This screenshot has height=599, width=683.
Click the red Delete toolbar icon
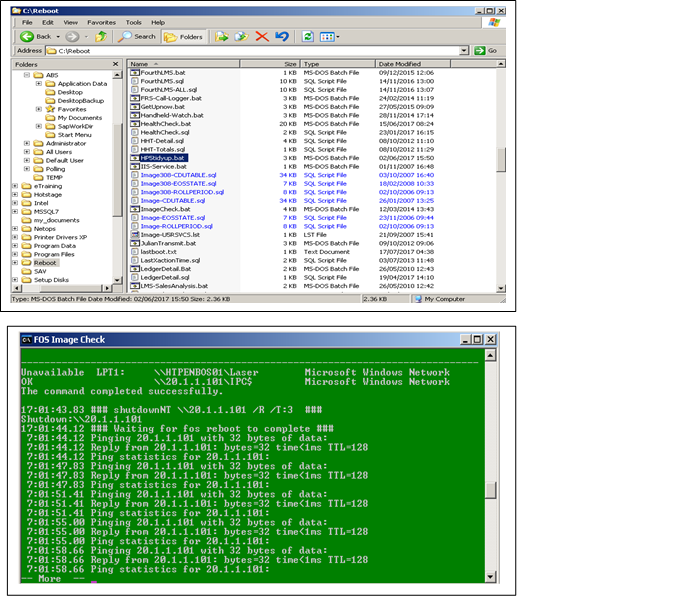click(261, 36)
